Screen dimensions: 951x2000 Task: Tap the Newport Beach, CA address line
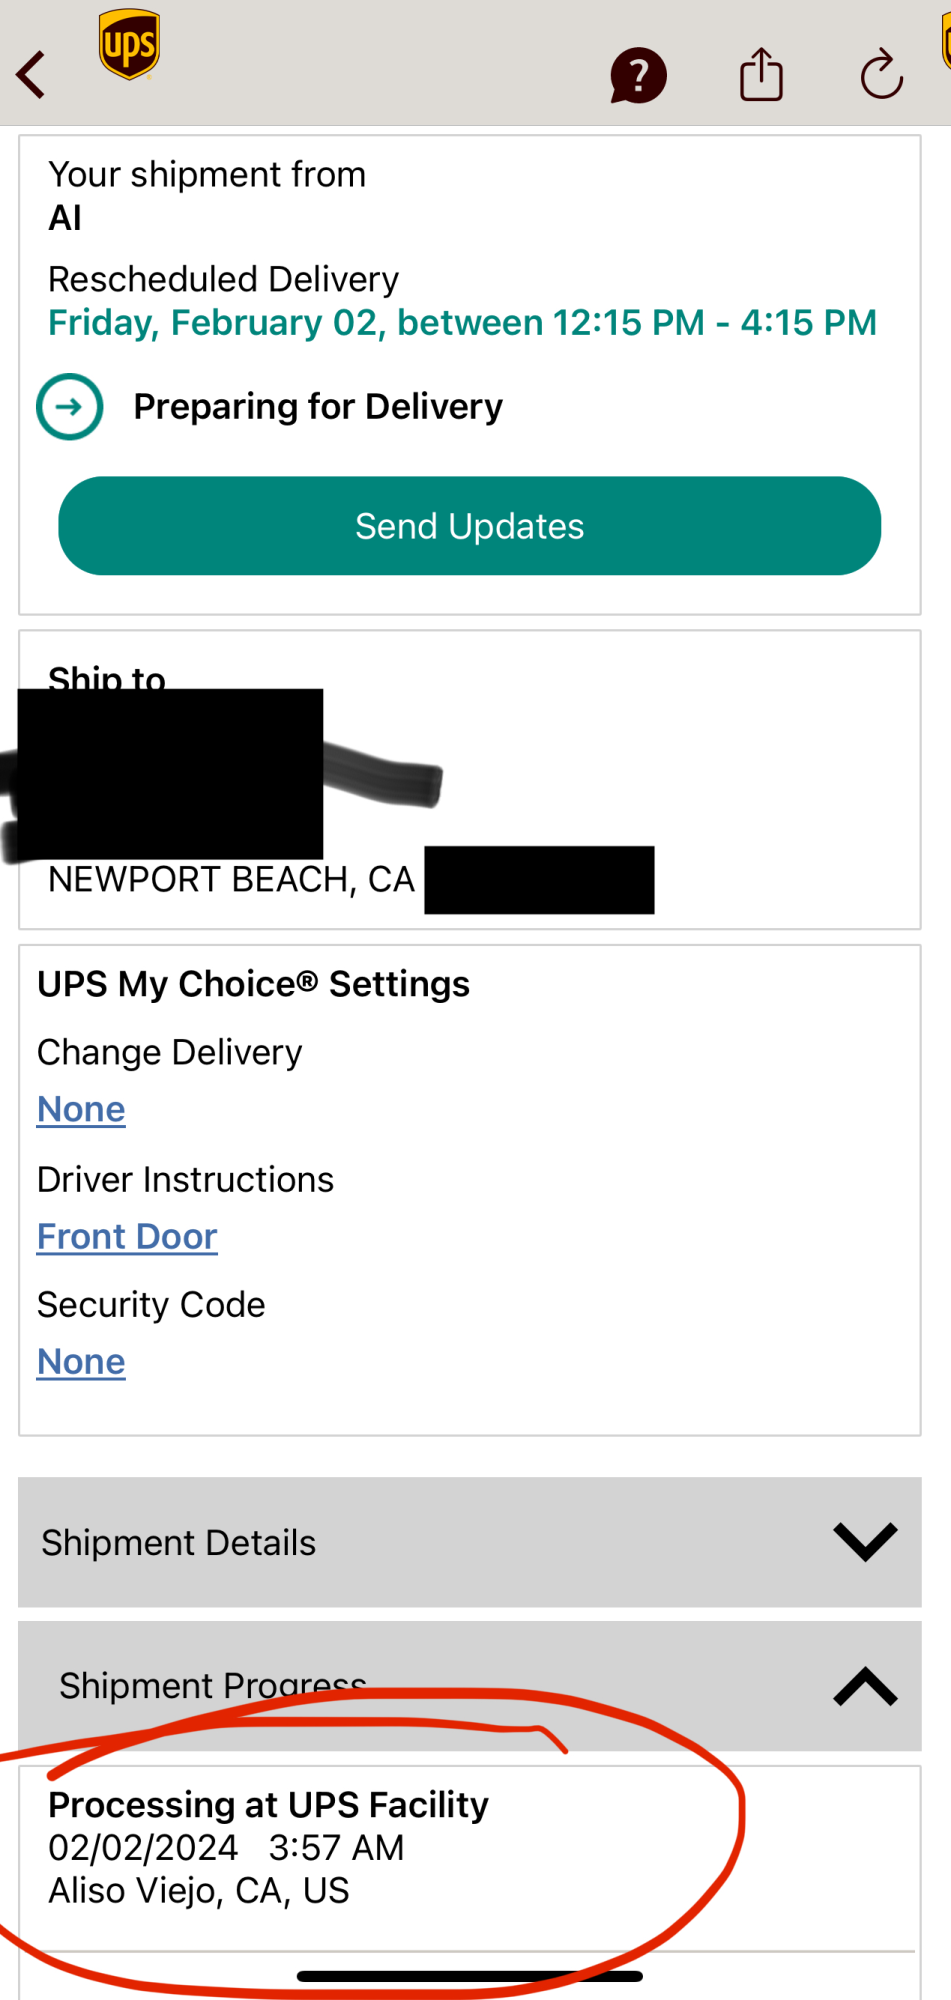(x=231, y=880)
